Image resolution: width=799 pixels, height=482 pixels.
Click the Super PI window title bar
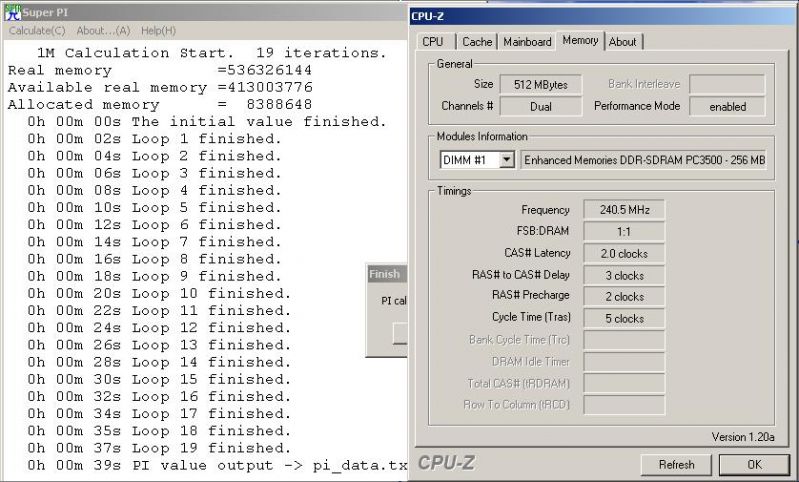pyautogui.click(x=205, y=12)
